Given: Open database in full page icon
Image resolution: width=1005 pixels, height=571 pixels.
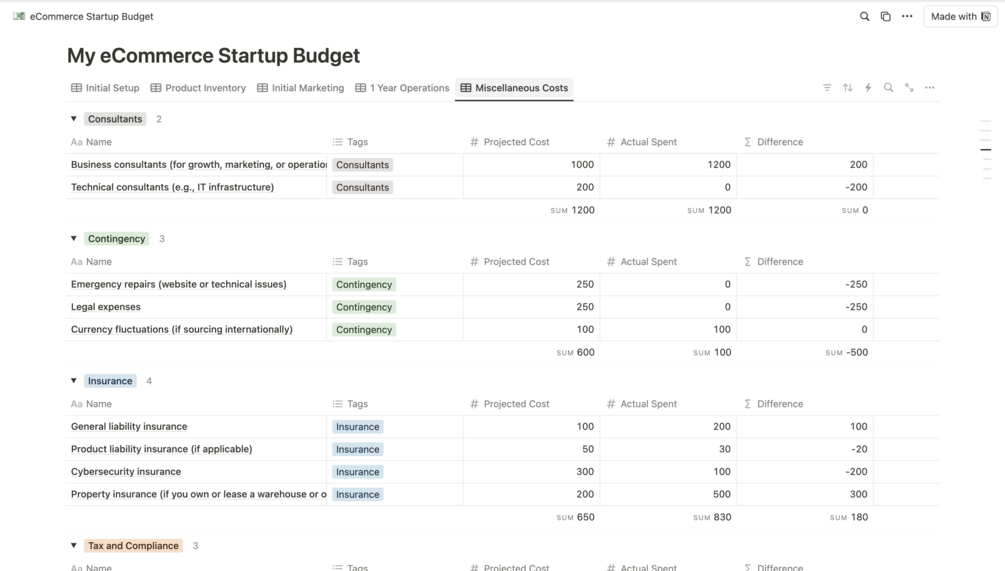Looking at the screenshot, I should [x=909, y=88].
